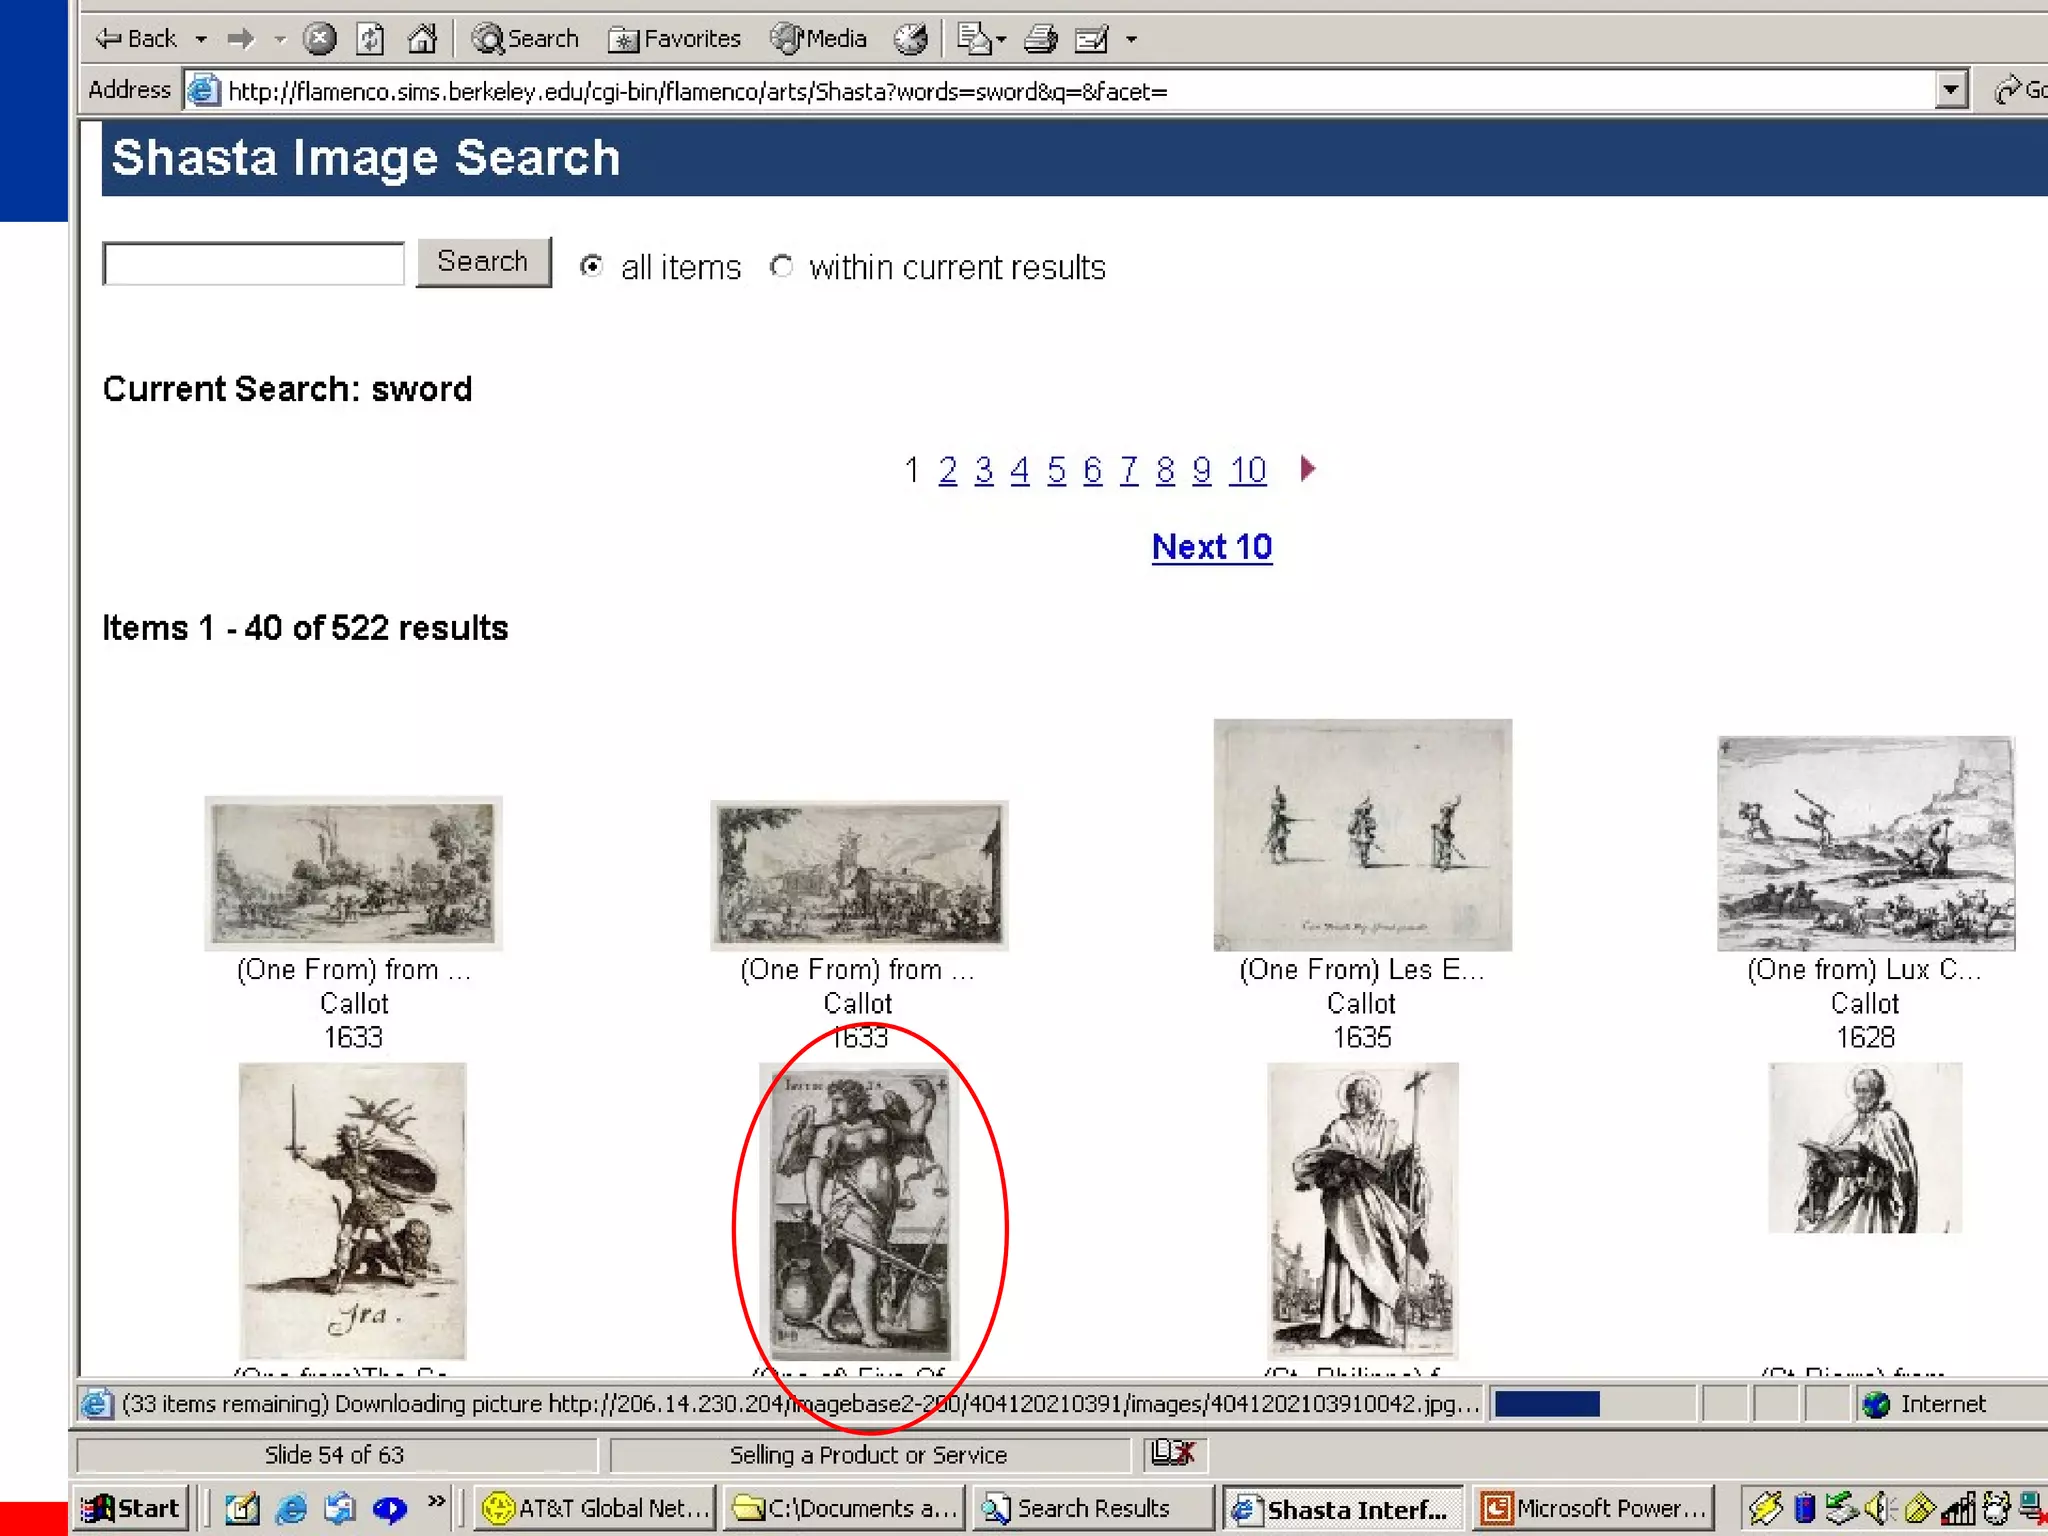Viewport: 2048px width, 1536px height.
Task: Expand the Mail toolbar dropdown arrow
Action: click(x=1001, y=39)
